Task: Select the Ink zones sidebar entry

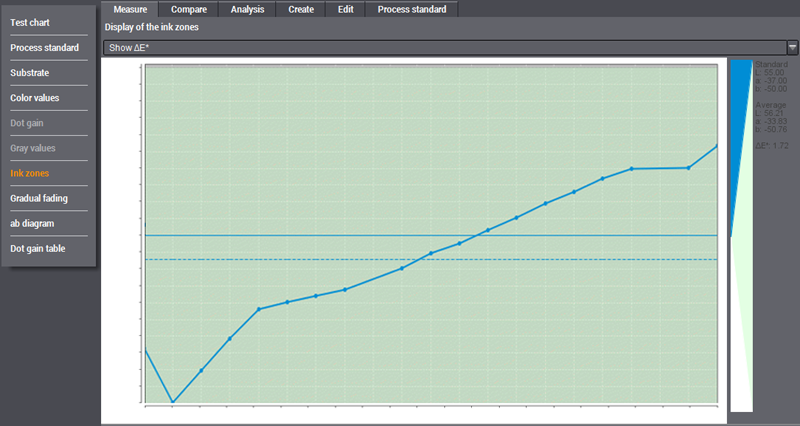Action: (x=30, y=173)
